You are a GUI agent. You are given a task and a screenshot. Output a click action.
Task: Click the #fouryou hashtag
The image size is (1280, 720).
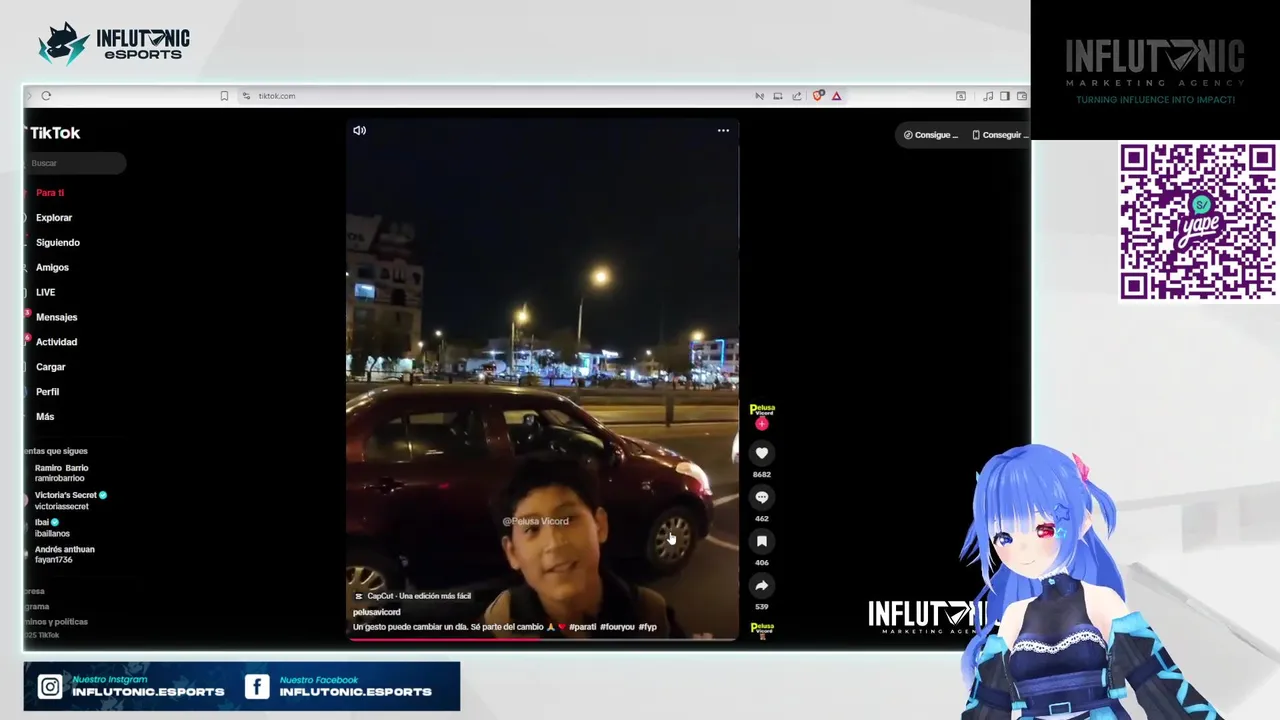[617, 627]
